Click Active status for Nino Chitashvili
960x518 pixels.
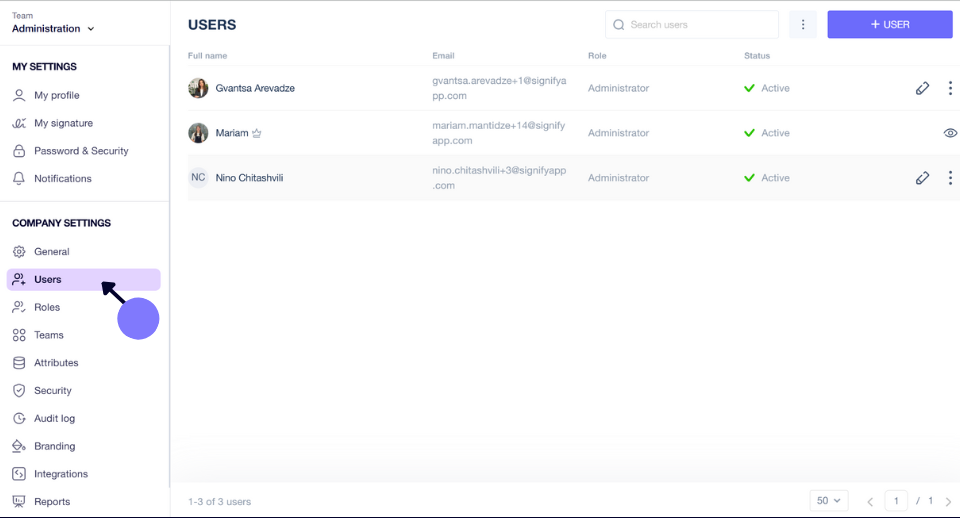pyautogui.click(x=767, y=178)
